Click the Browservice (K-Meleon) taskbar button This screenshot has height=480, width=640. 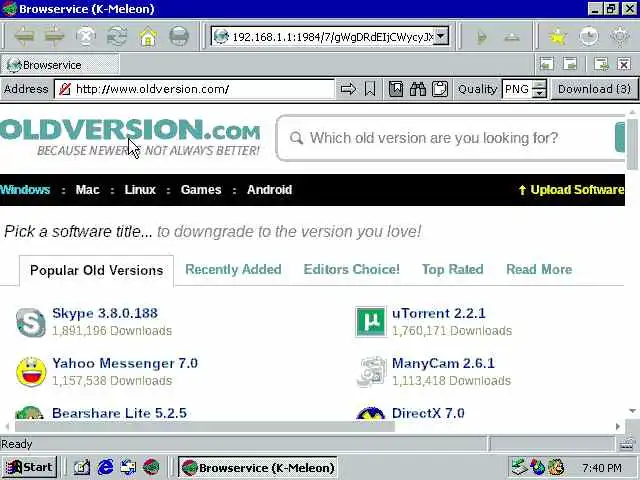[x=258, y=467]
